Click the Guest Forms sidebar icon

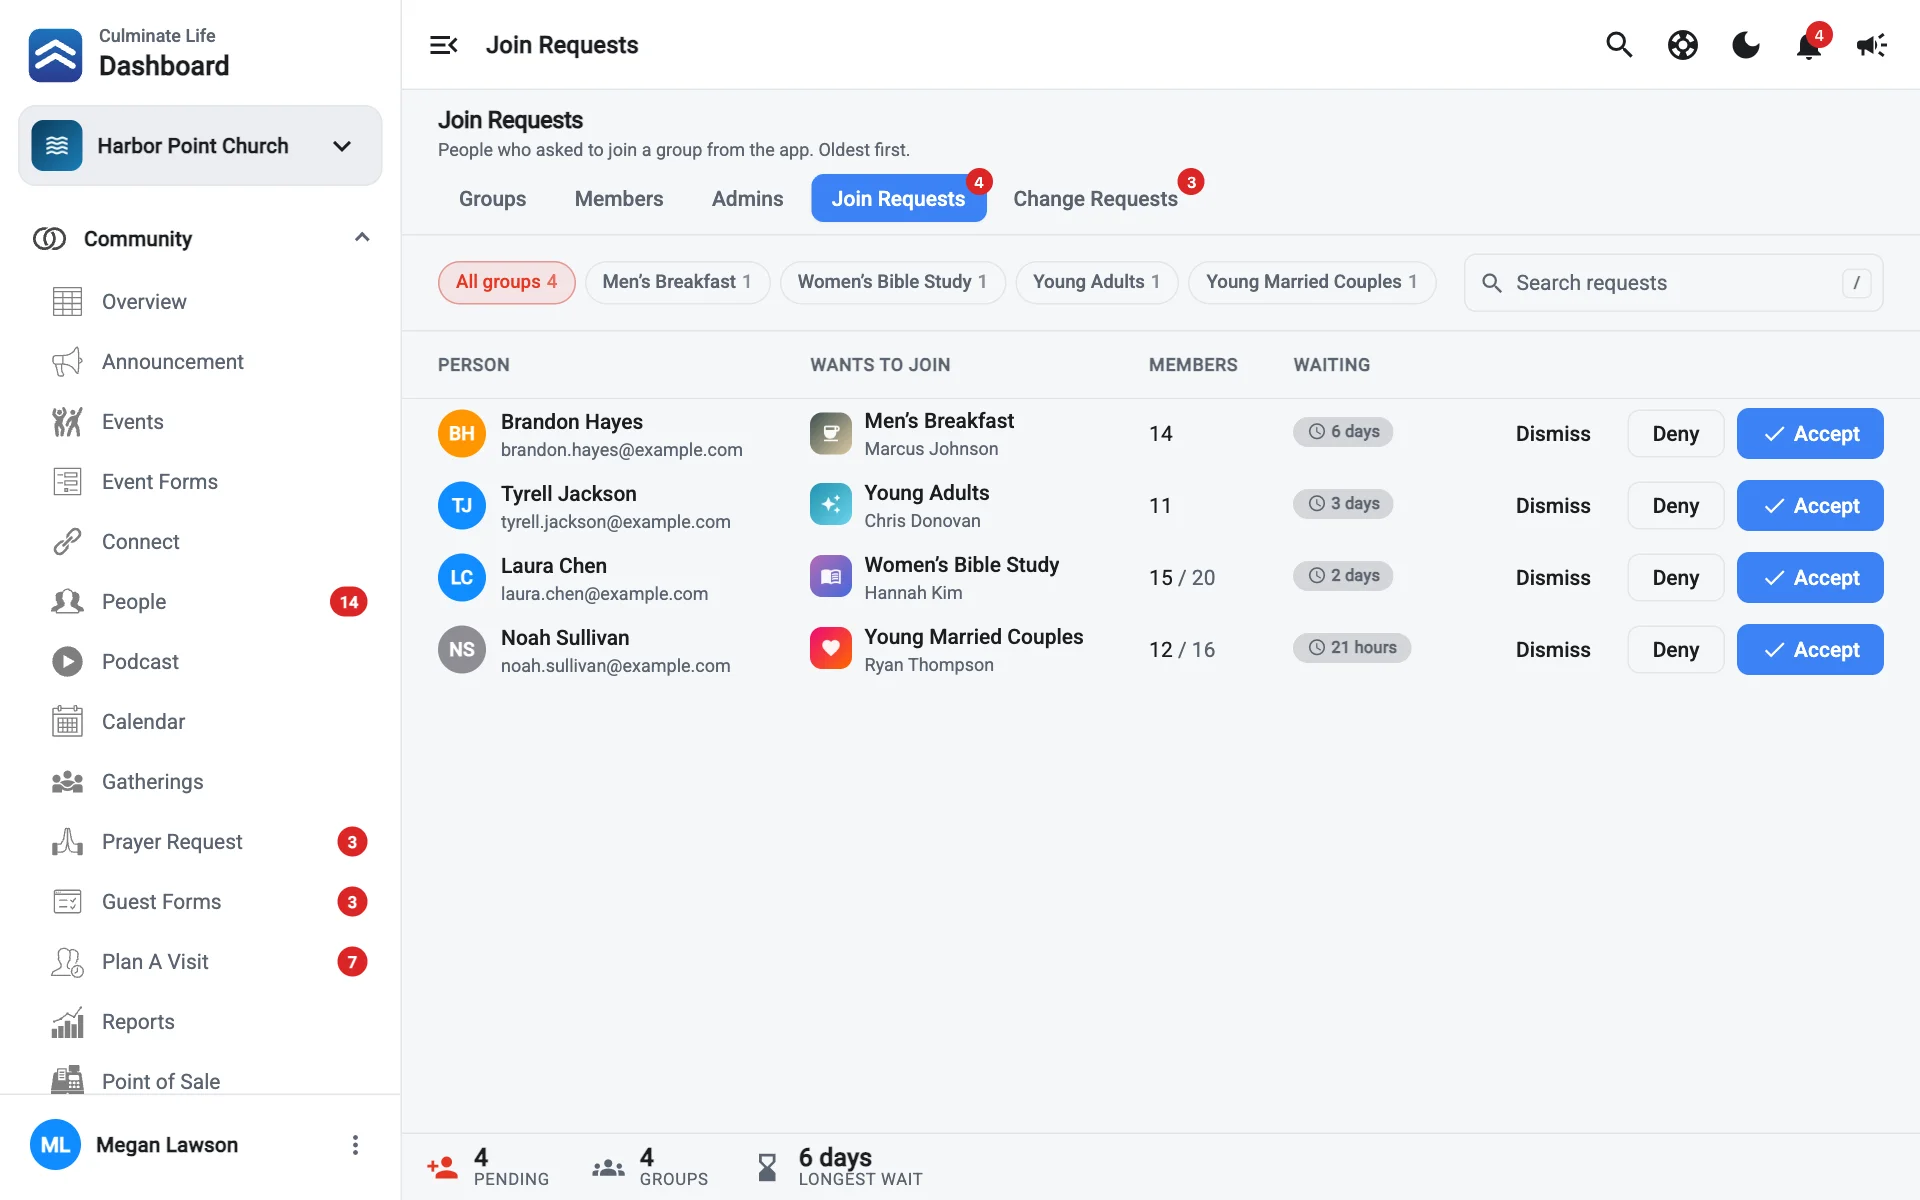click(67, 902)
